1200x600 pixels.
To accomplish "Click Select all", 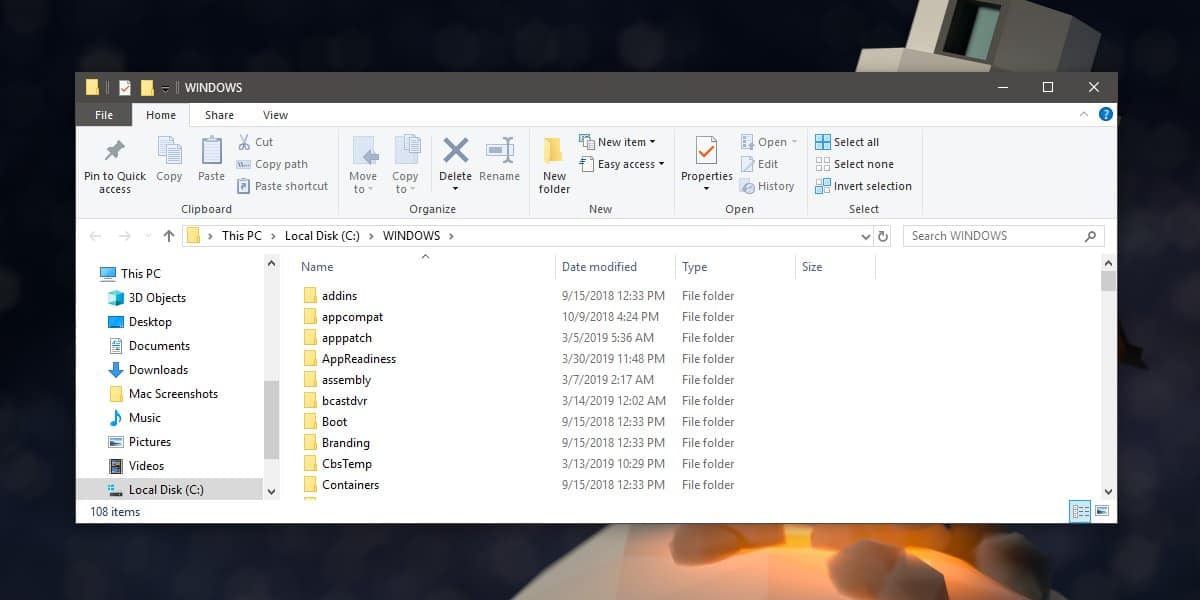I will (x=847, y=142).
